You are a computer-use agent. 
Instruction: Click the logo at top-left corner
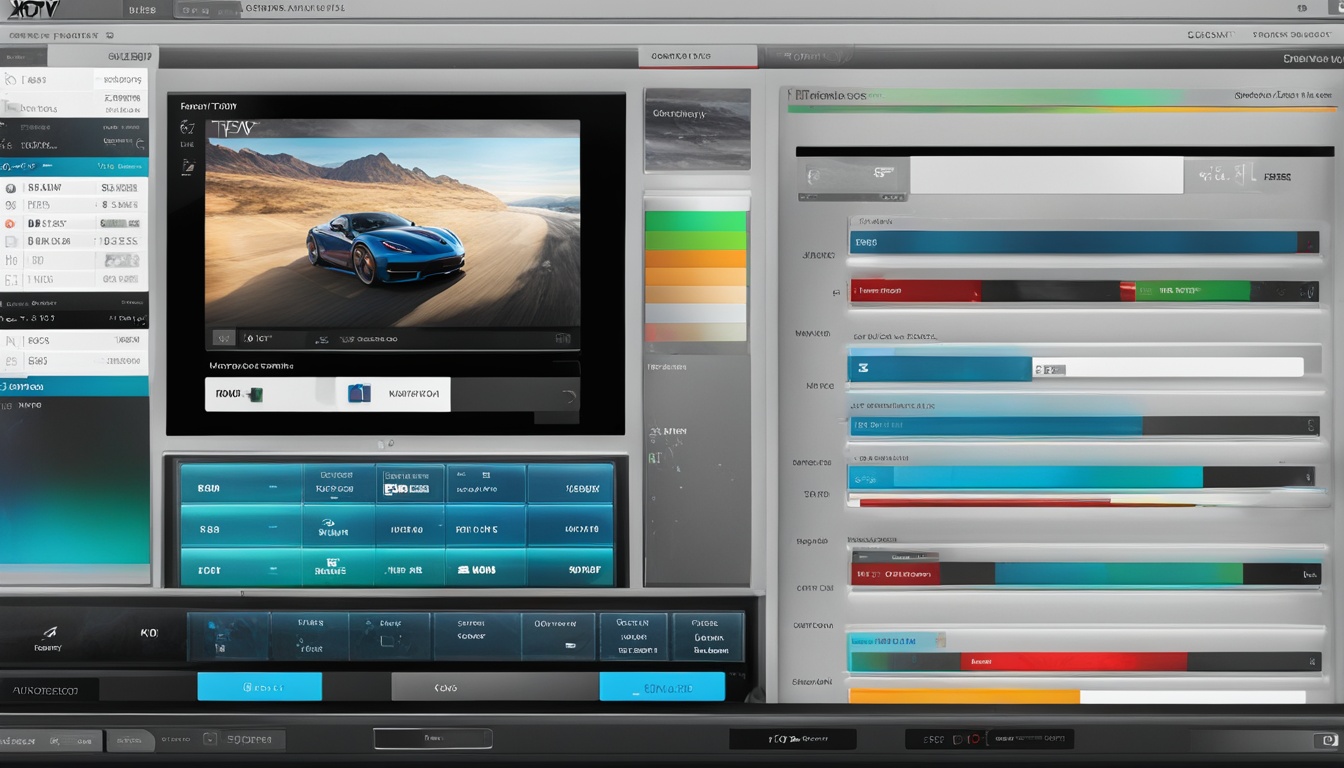[32, 10]
